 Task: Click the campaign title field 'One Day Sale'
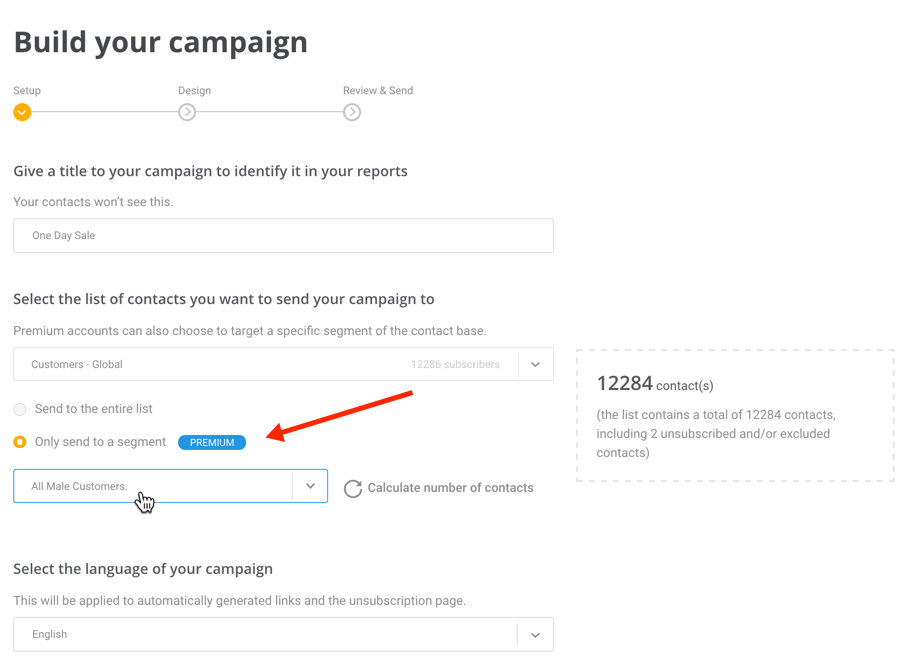[x=283, y=236]
